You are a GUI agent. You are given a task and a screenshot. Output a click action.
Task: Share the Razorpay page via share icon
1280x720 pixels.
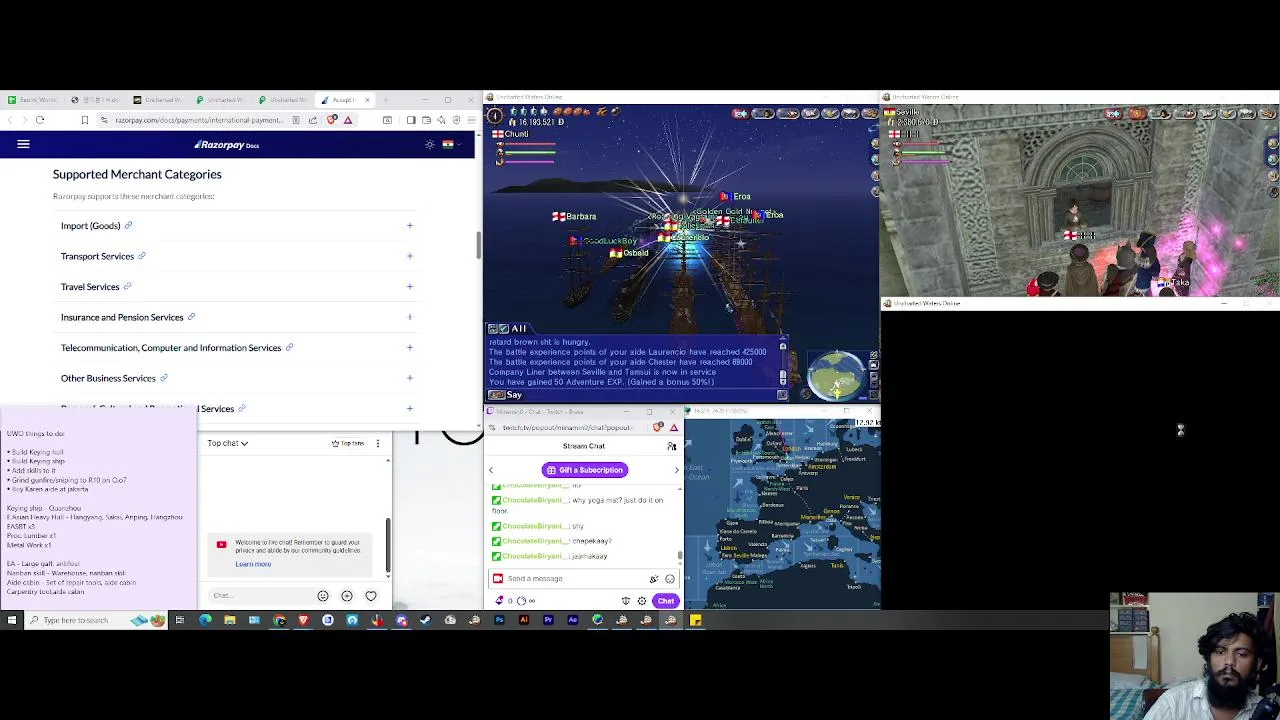pos(313,120)
